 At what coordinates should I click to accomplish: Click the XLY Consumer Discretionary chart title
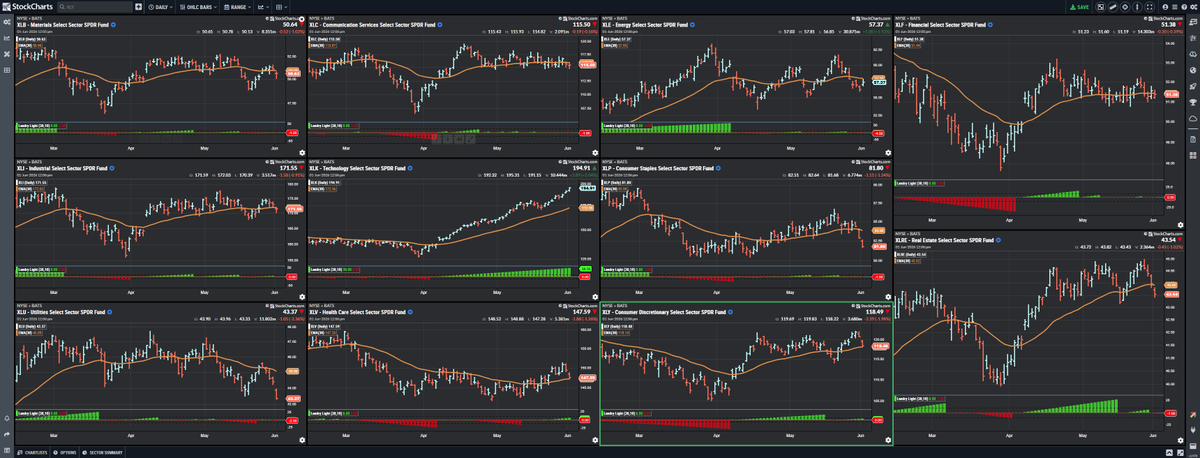tap(663, 312)
